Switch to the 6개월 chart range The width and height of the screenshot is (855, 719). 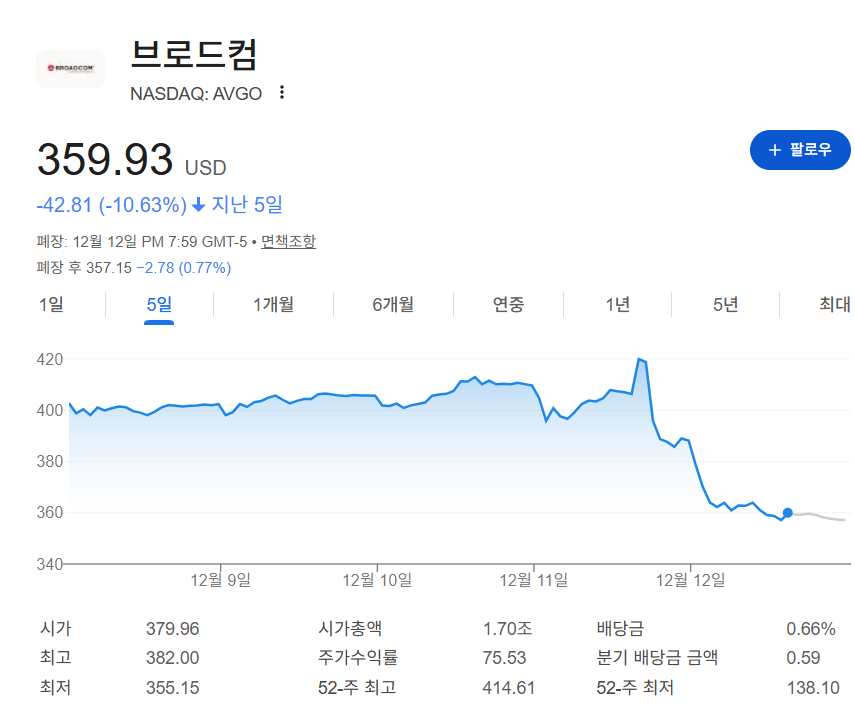coord(393,305)
